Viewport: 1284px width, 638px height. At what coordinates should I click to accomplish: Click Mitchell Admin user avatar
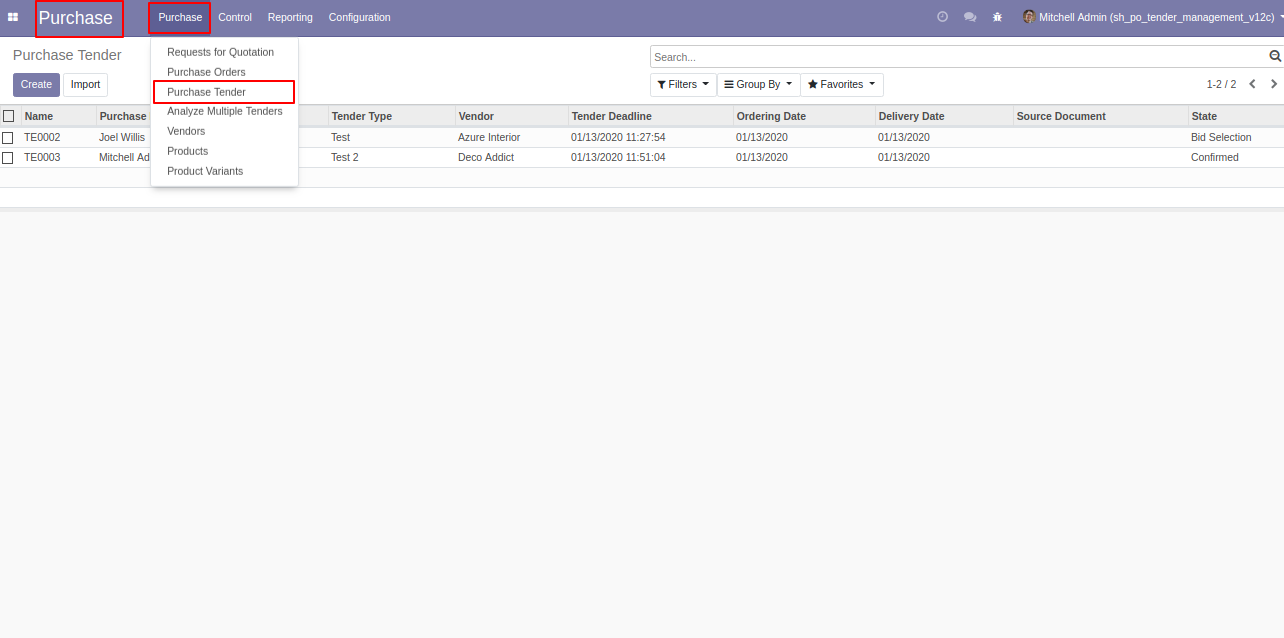click(1029, 17)
